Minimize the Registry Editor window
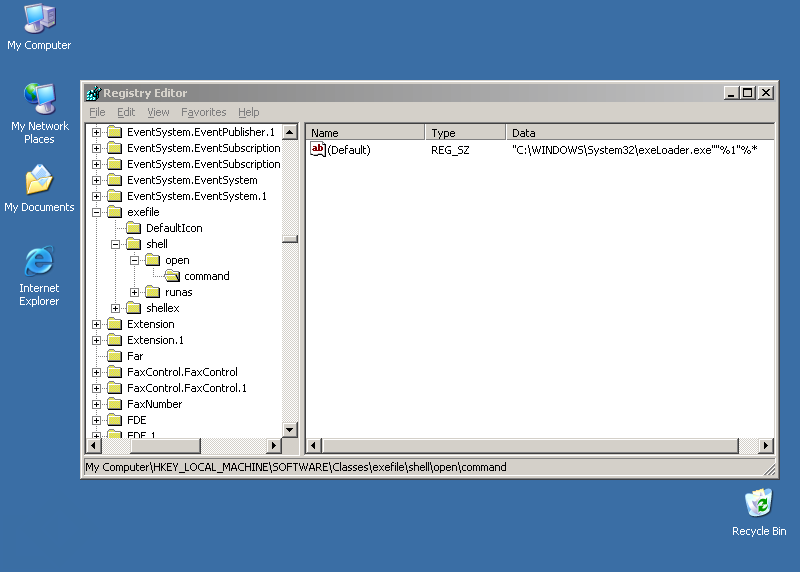The width and height of the screenshot is (800, 572). point(731,93)
